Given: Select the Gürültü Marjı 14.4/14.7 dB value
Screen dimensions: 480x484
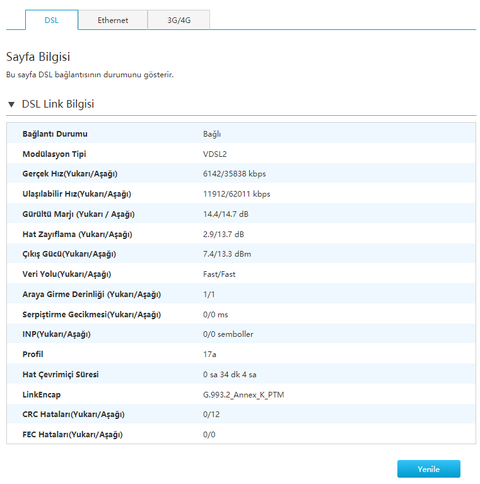Looking at the screenshot, I should click(x=226, y=214).
